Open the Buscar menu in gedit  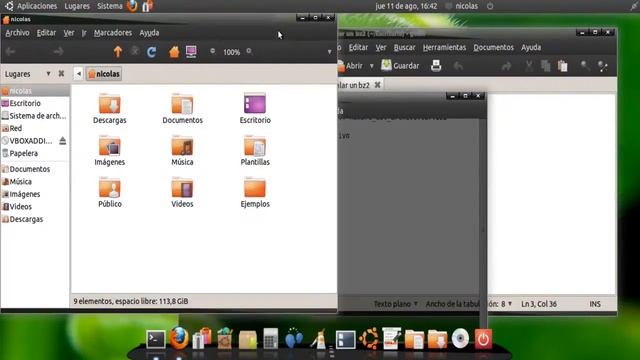404,47
